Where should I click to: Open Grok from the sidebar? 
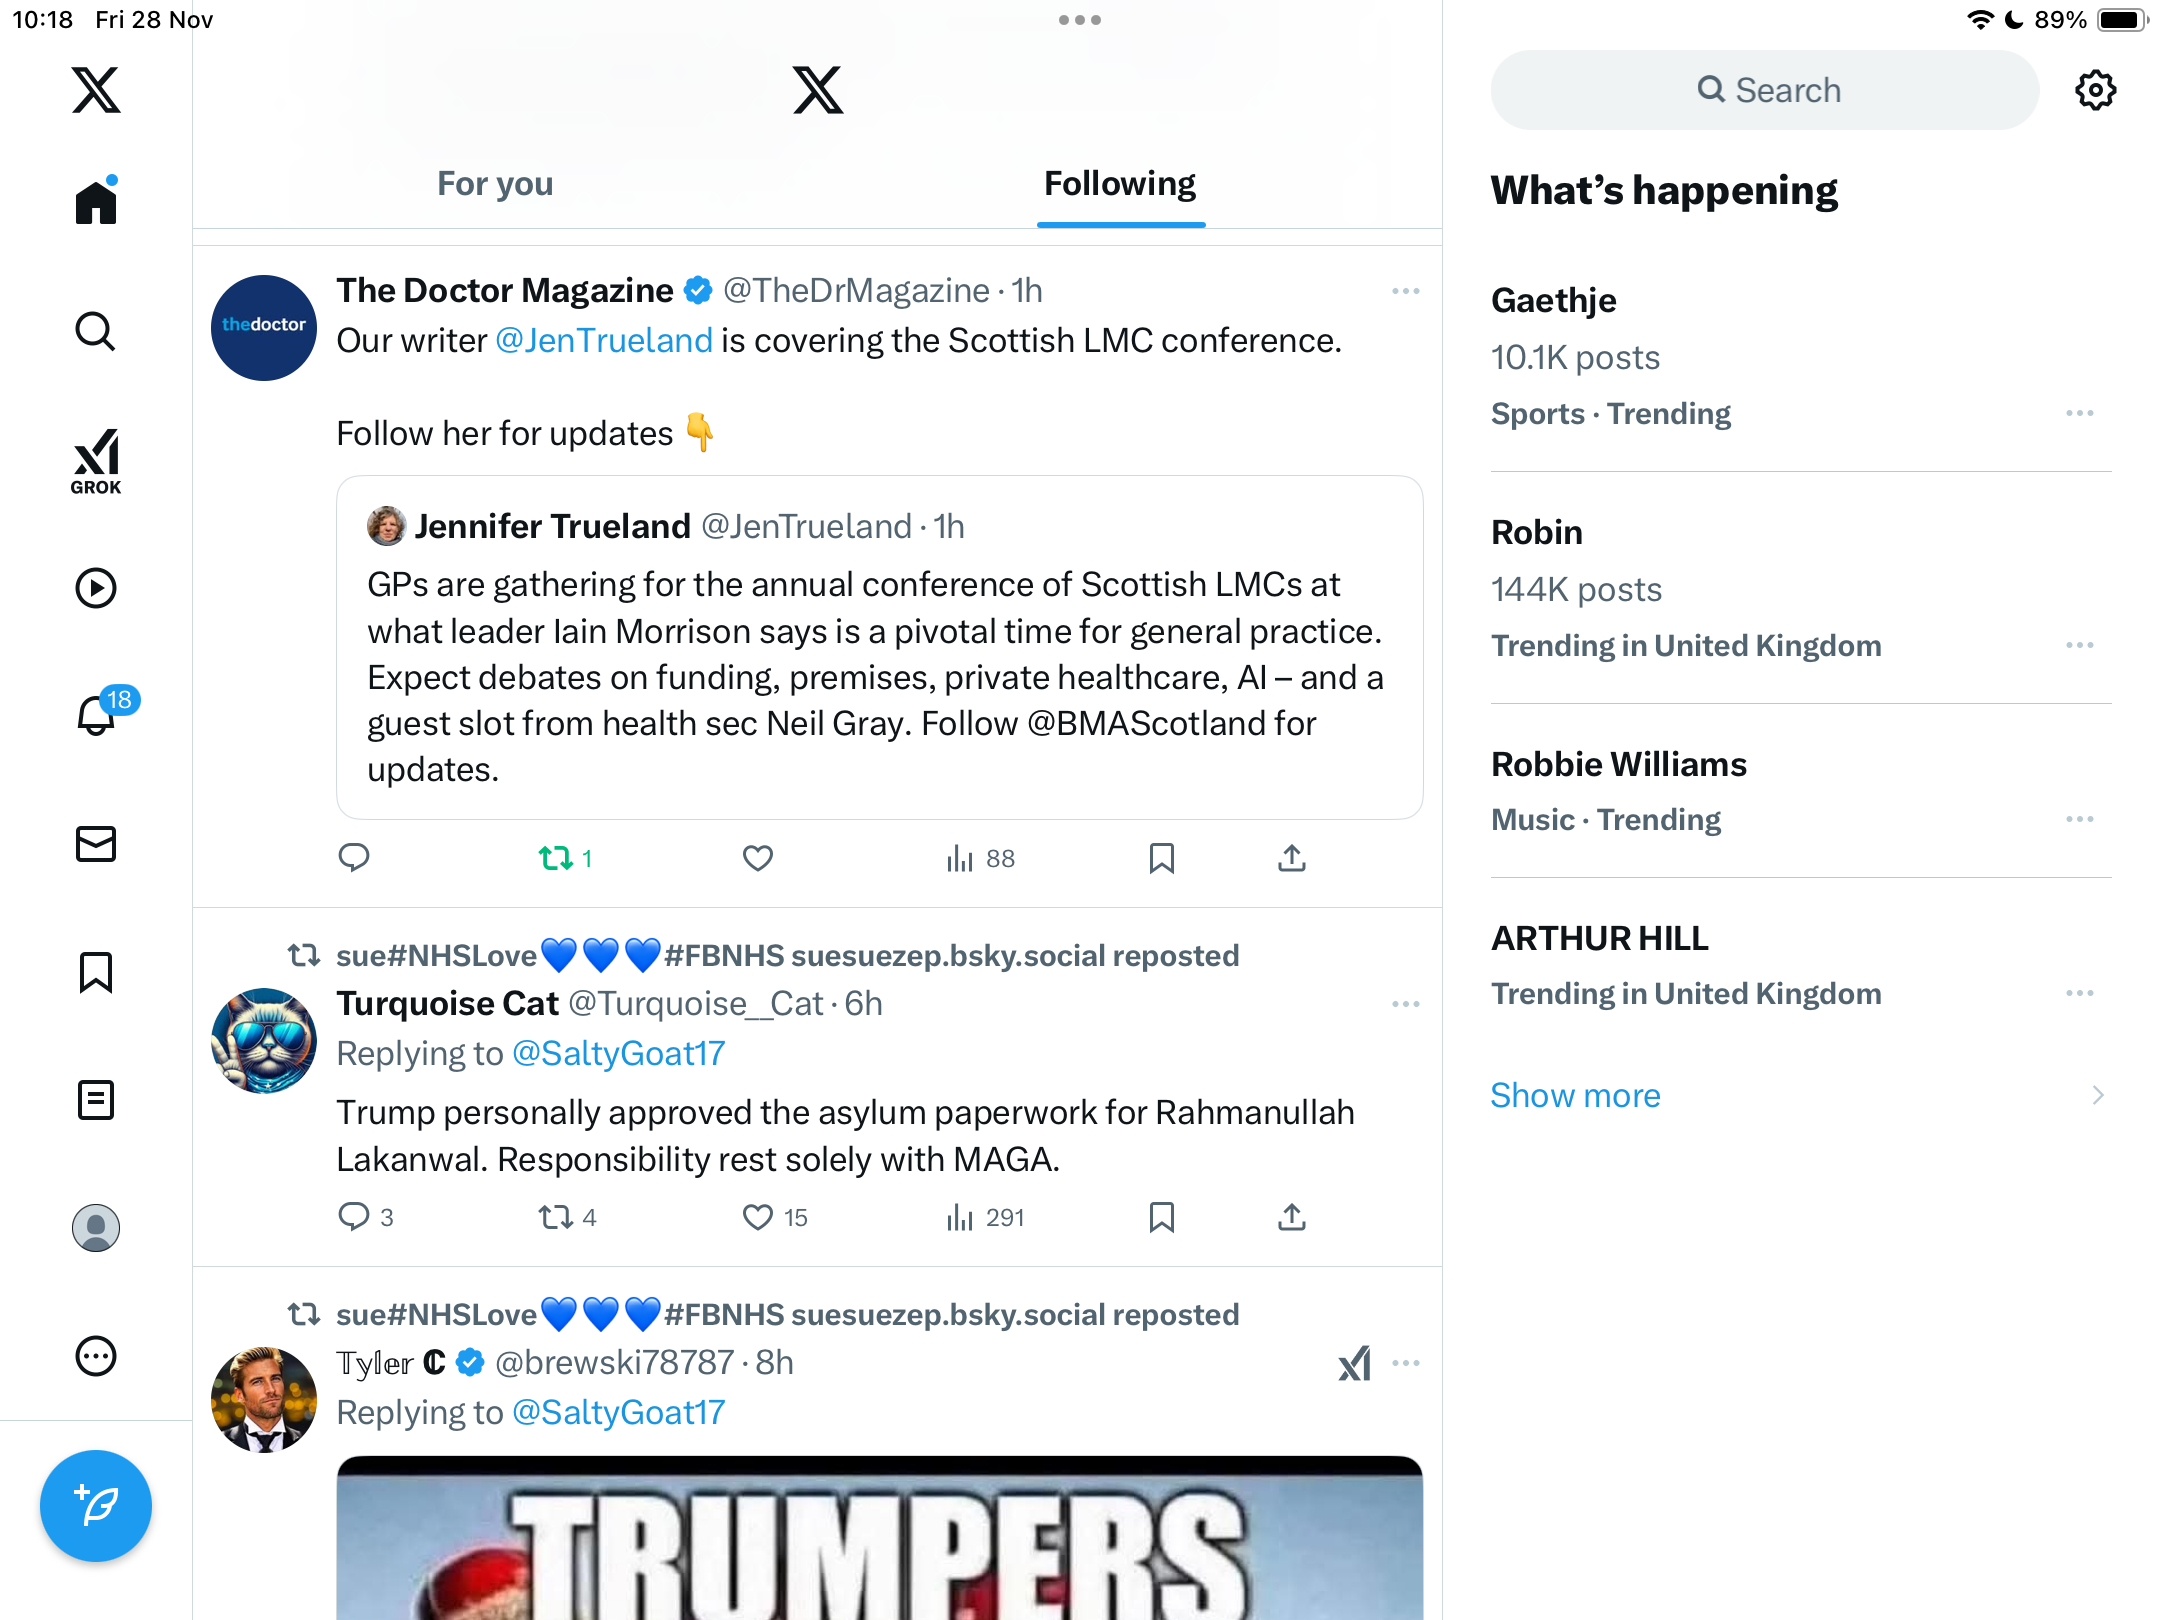pos(96,461)
